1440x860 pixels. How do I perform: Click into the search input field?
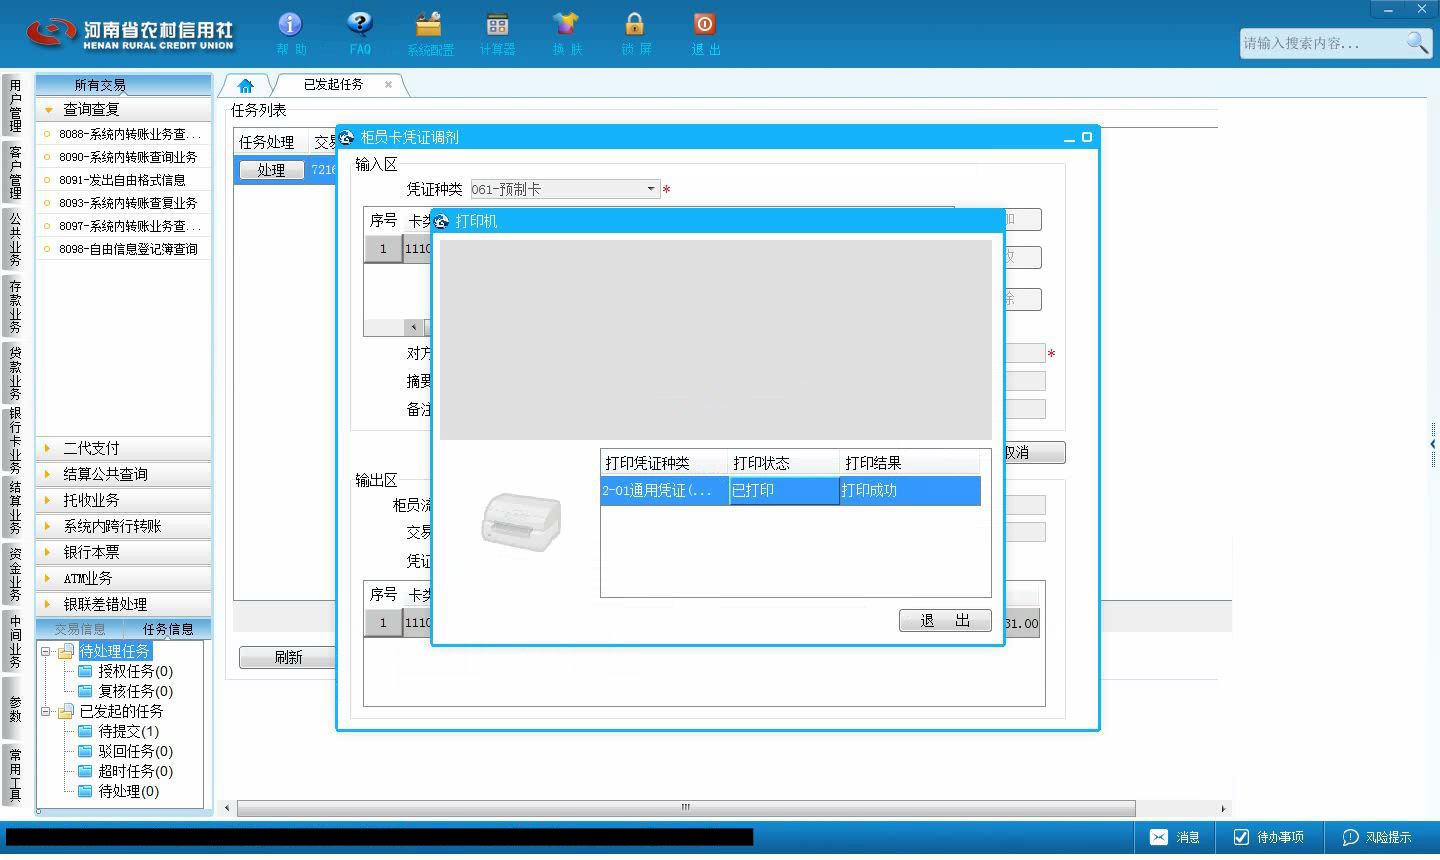1320,43
